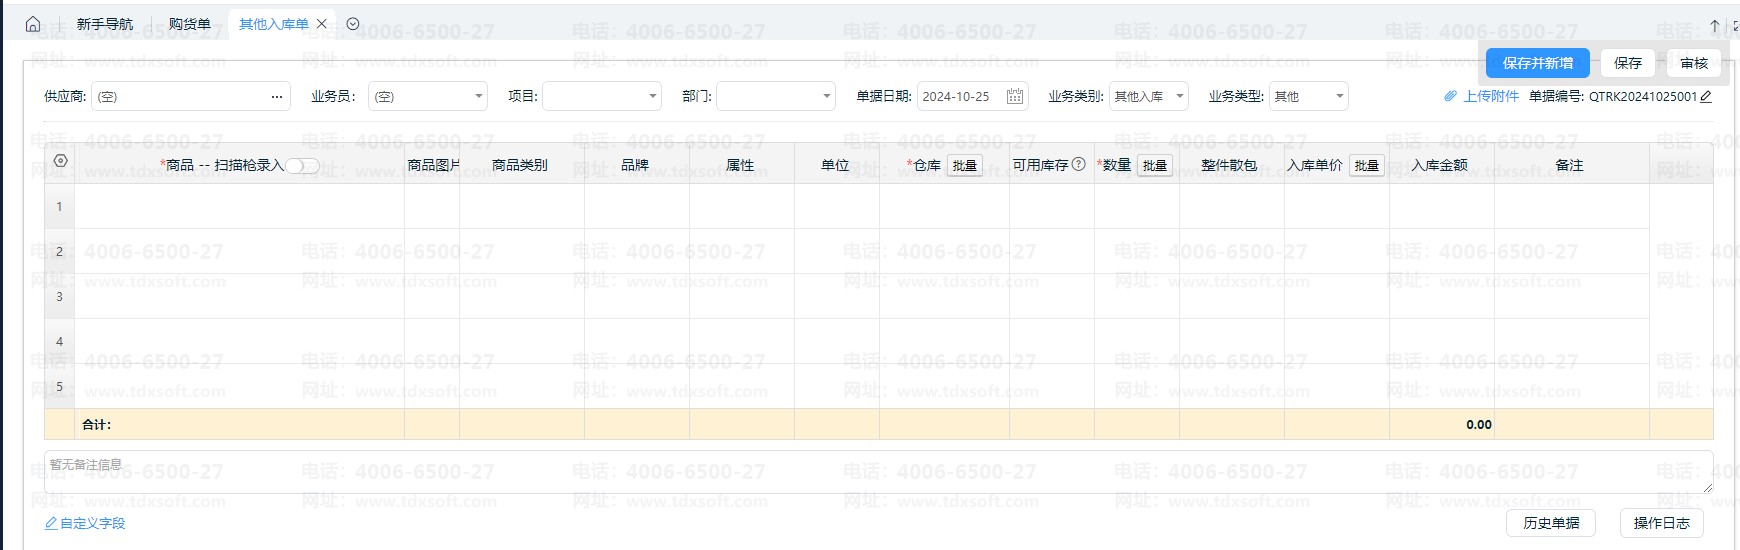Click the home icon in tab bar
1740x550 pixels.
[x=33, y=24]
